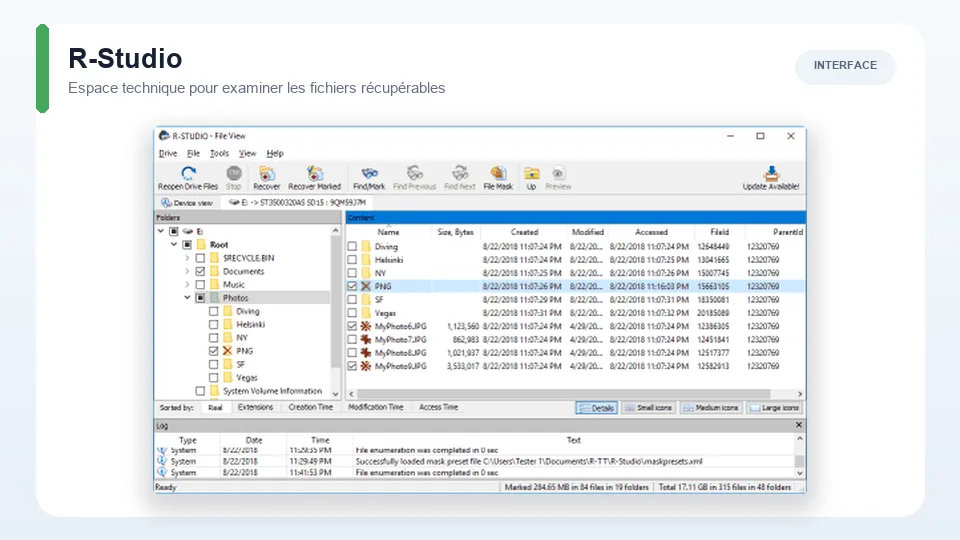Check the System Volume Information checkbox
Screen dimensions: 960x540
click(x=200, y=391)
